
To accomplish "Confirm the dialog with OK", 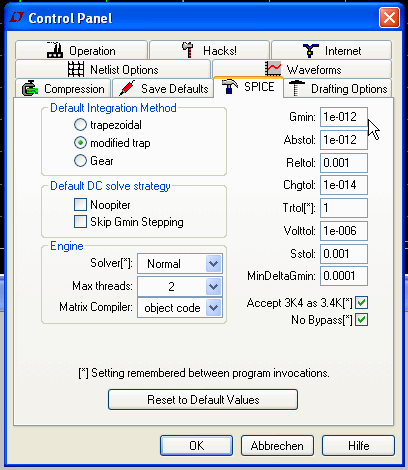I will [196, 445].
